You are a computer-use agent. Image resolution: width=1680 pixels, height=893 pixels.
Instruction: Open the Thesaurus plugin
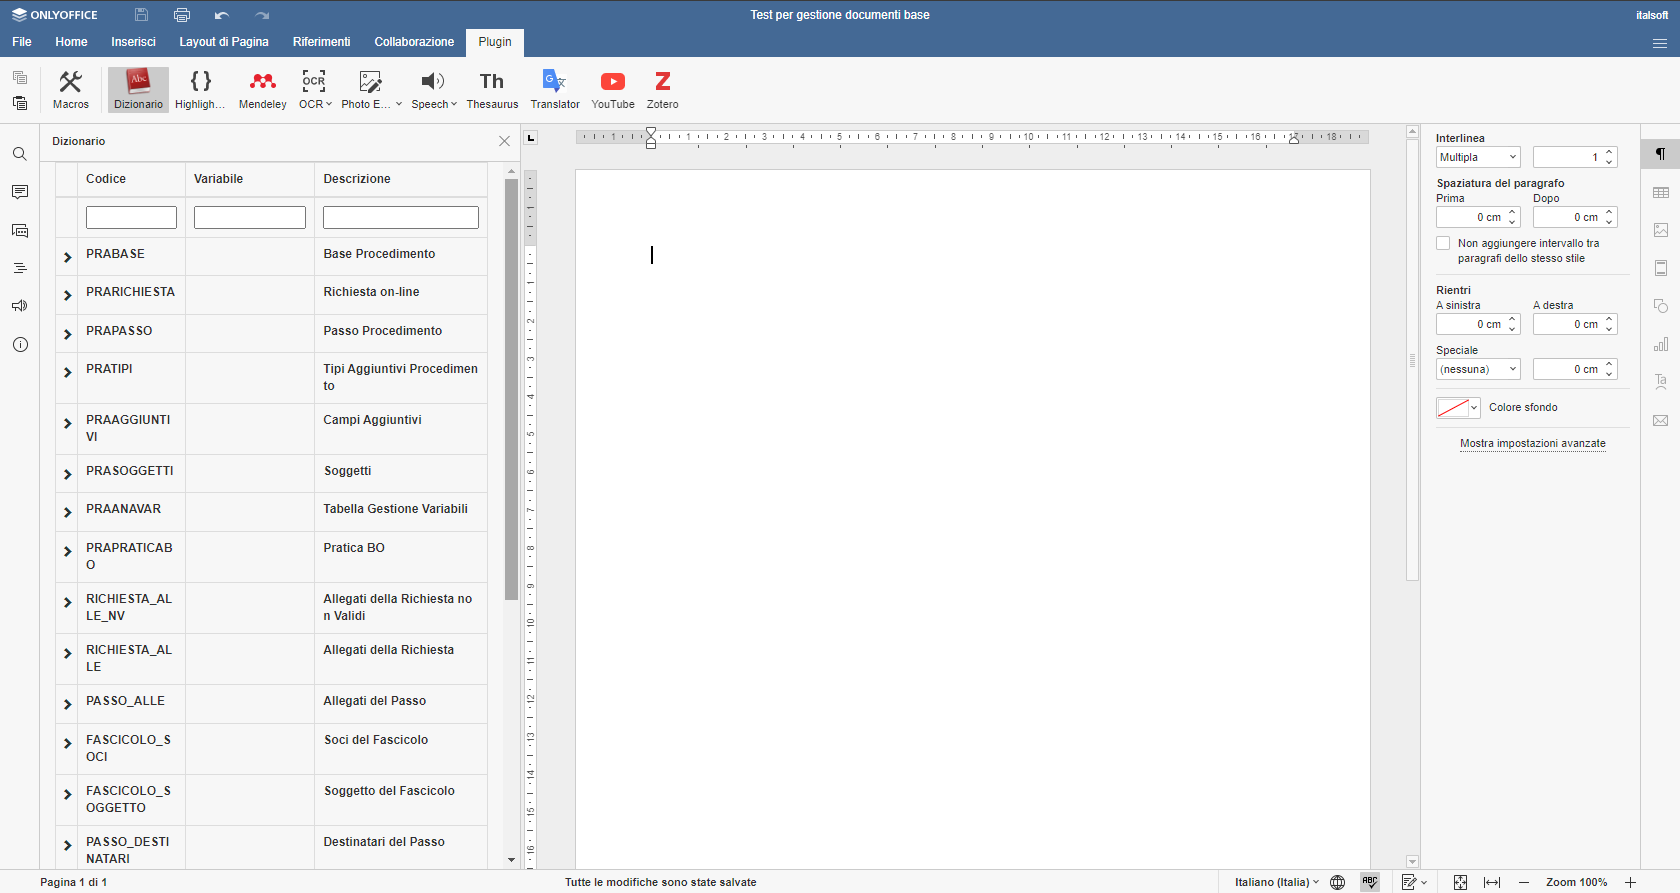[x=492, y=89]
